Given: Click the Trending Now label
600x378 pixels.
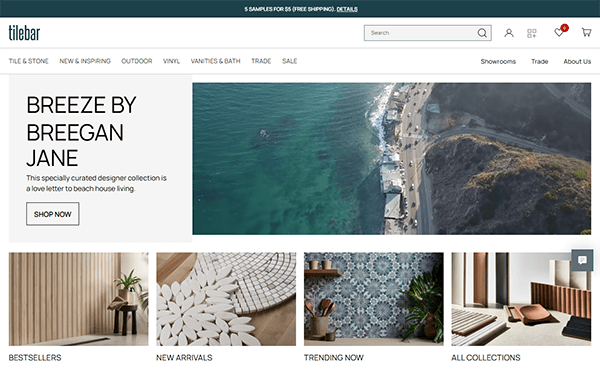Looking at the screenshot, I should [334, 358].
